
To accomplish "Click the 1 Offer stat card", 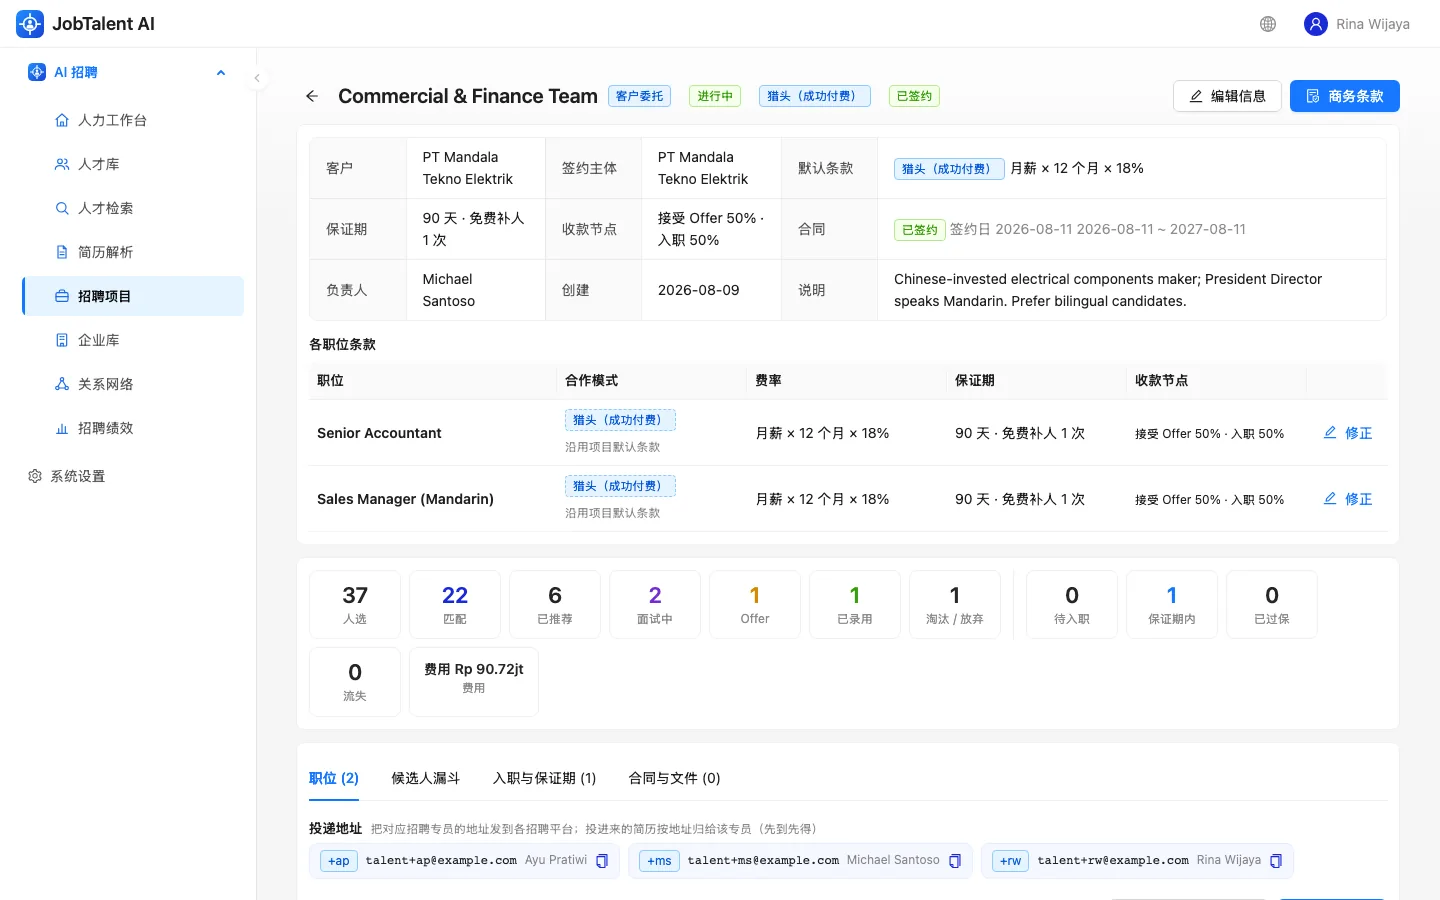I will coord(755,604).
